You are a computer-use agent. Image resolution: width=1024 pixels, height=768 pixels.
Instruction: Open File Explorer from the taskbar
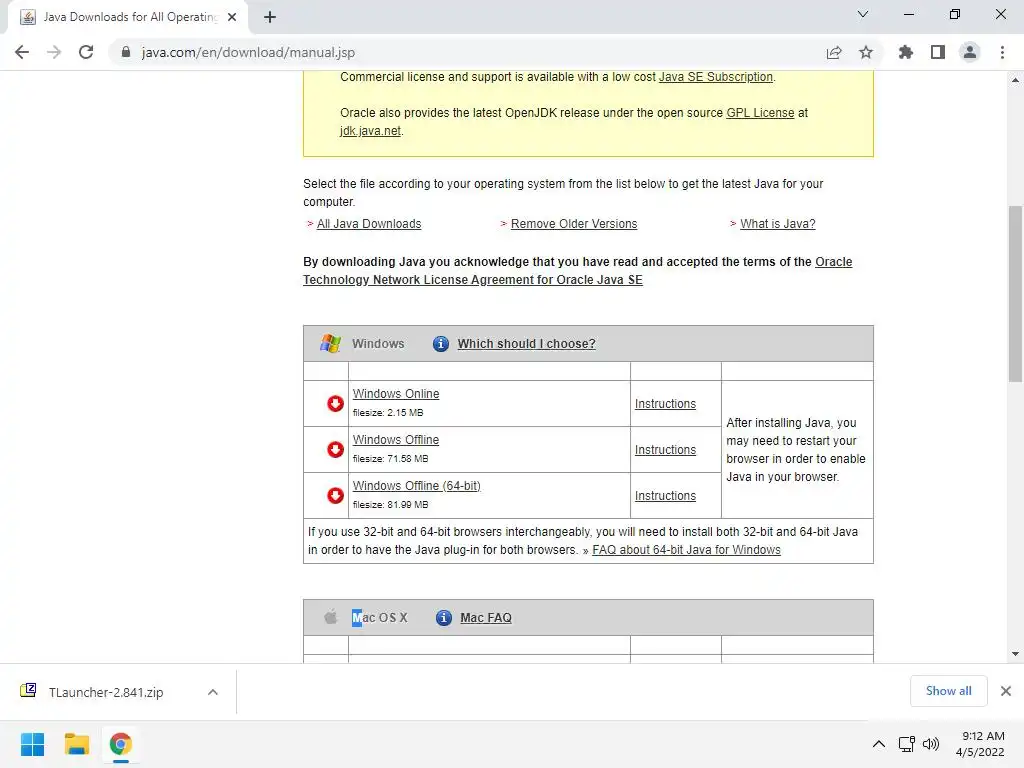[x=76, y=744]
